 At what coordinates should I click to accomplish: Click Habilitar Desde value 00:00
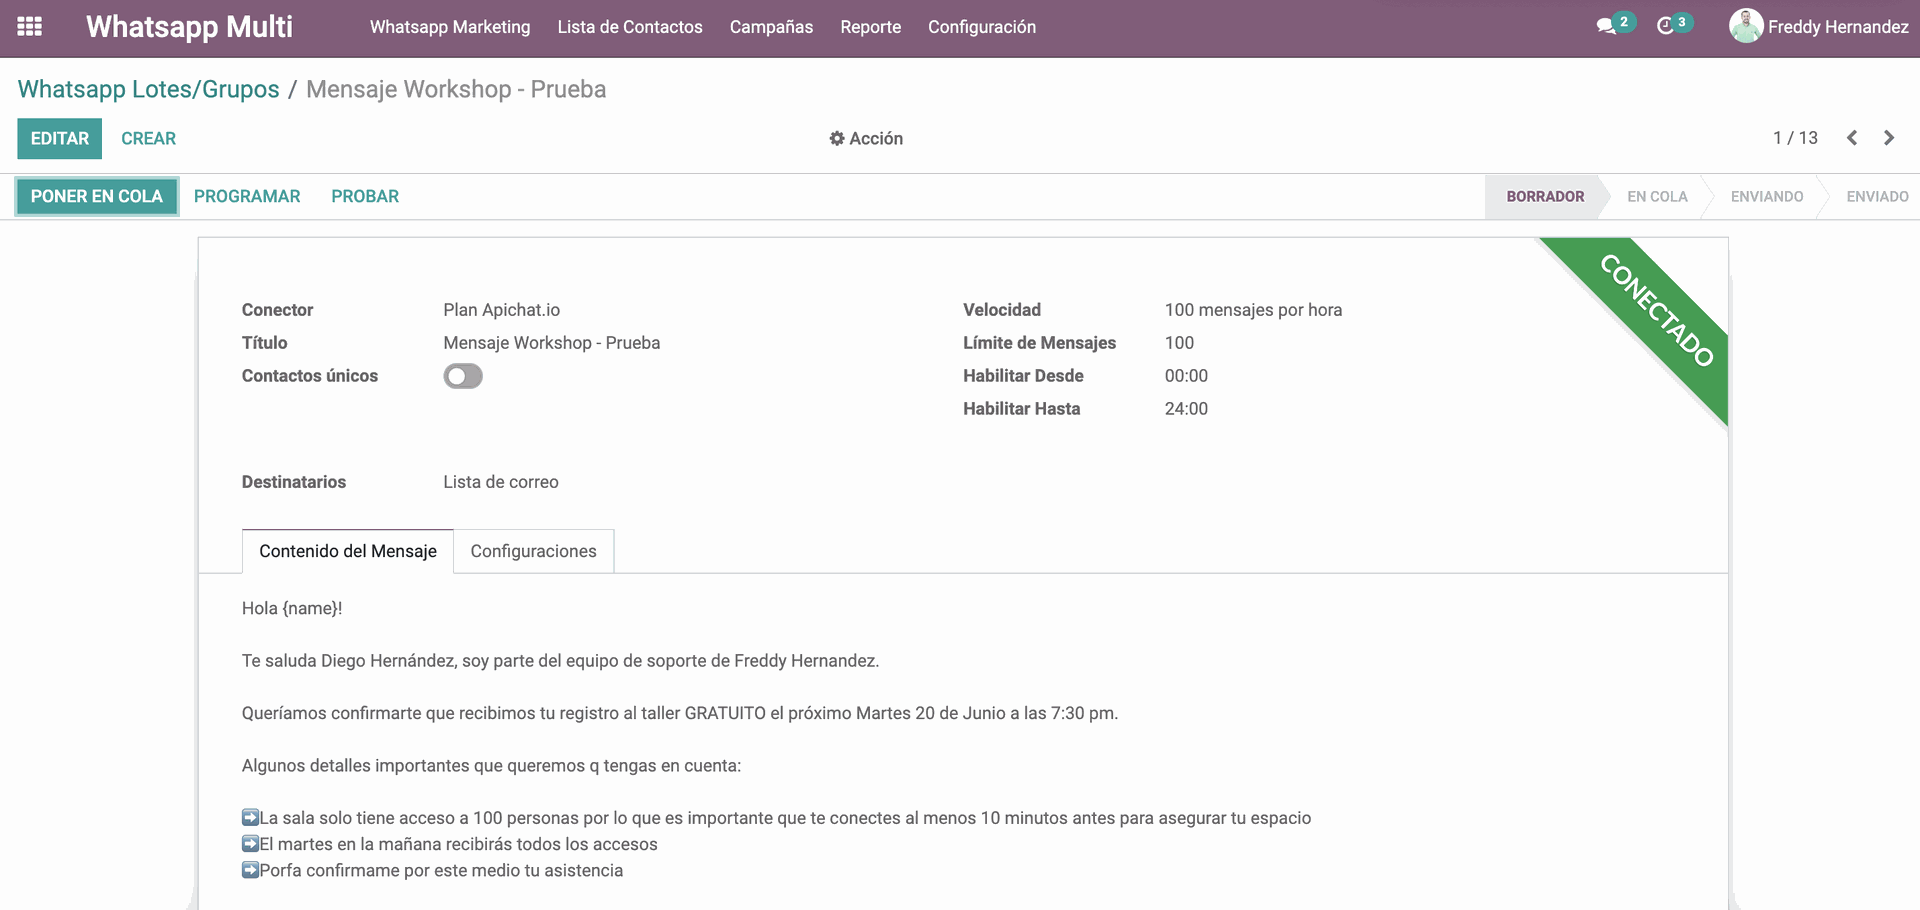1186,376
